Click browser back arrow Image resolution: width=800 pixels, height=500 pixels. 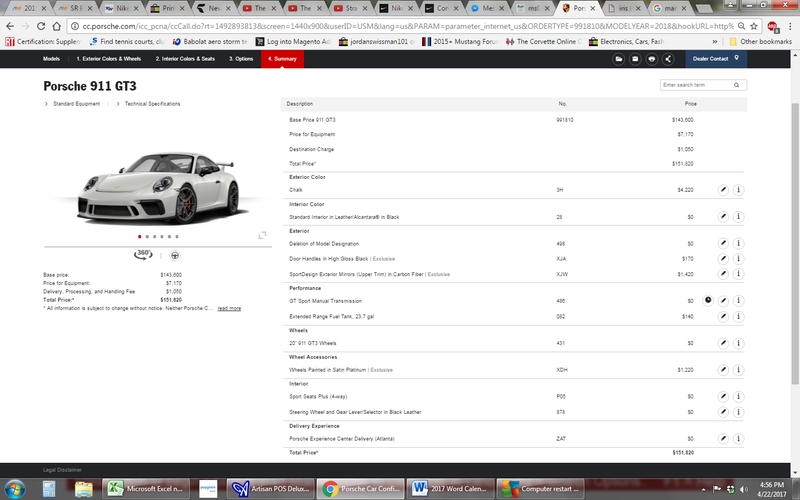(x=10, y=26)
